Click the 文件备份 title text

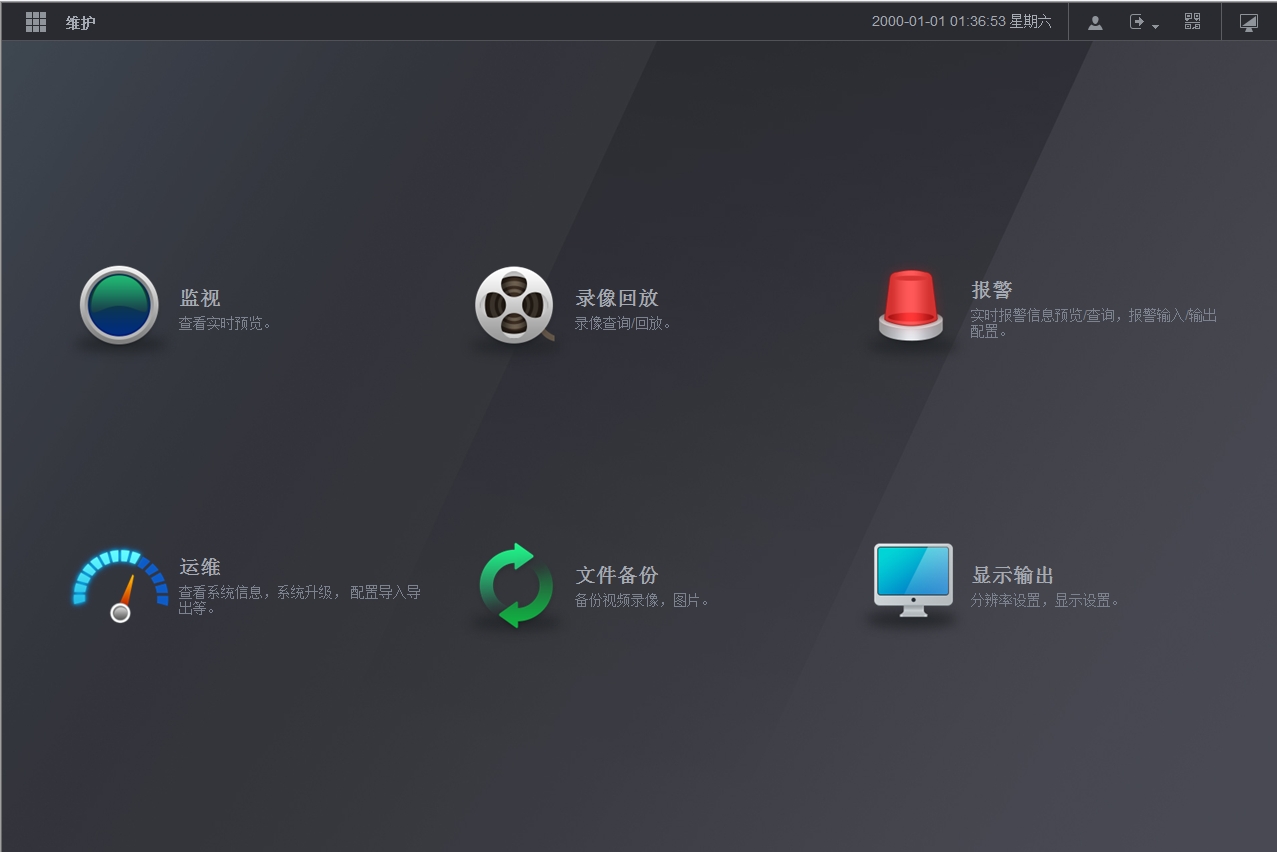point(616,575)
